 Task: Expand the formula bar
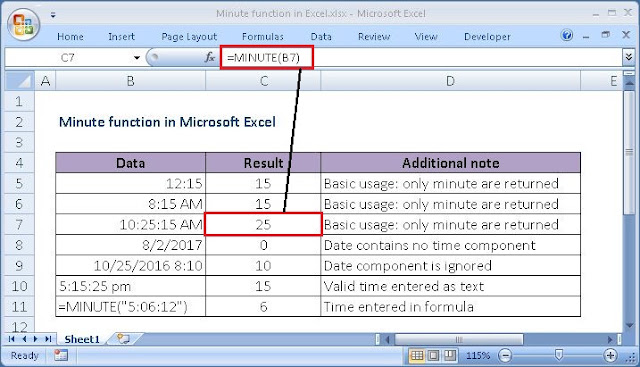point(629,57)
